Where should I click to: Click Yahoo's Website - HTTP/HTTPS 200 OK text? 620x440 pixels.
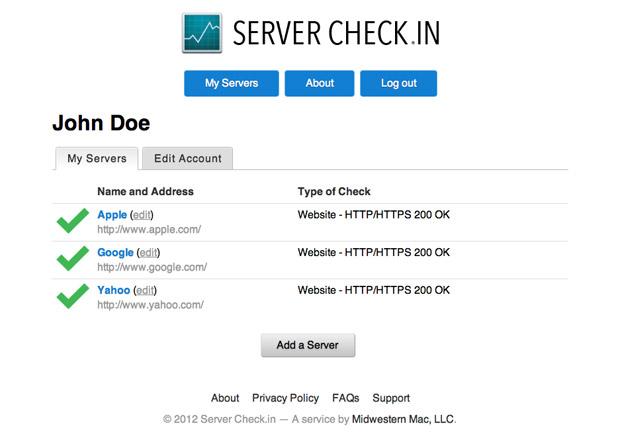tap(374, 290)
